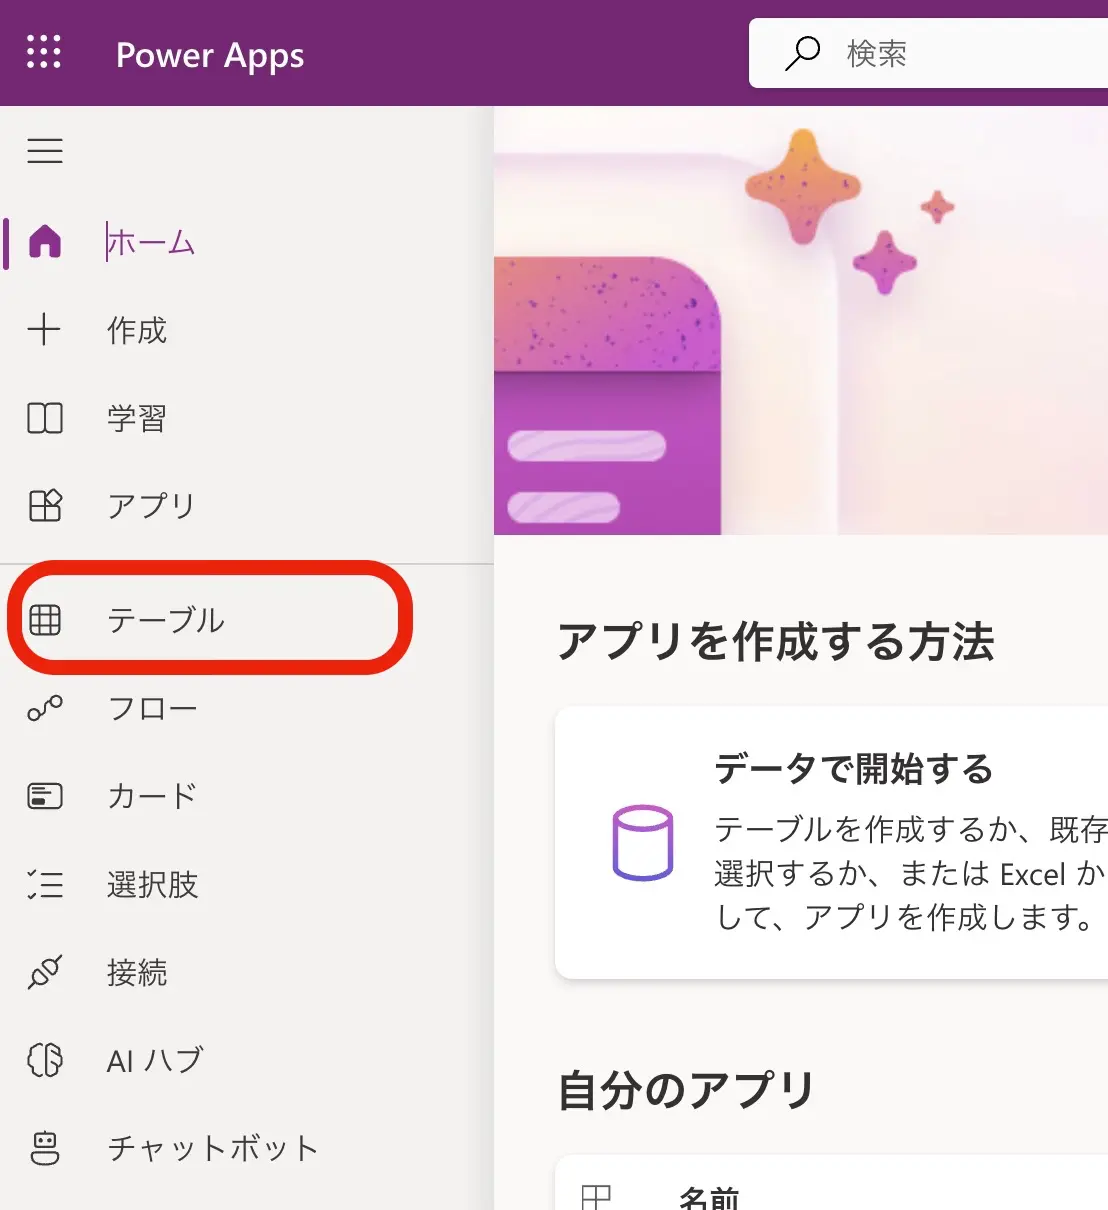Click the plus icon for 作成

[44, 329]
